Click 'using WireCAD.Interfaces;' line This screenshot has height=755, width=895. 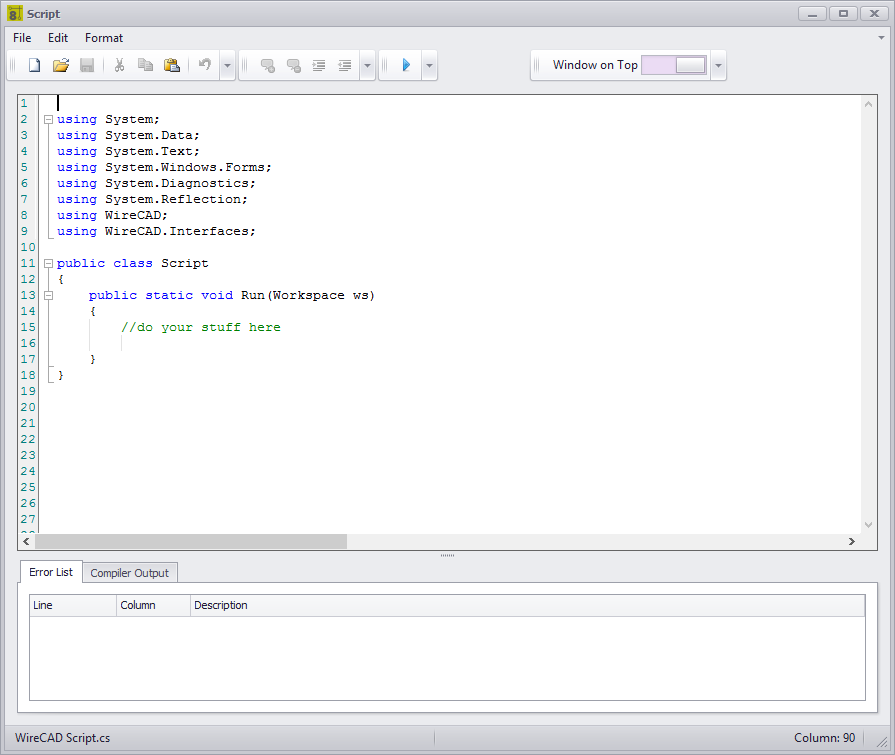coord(156,231)
